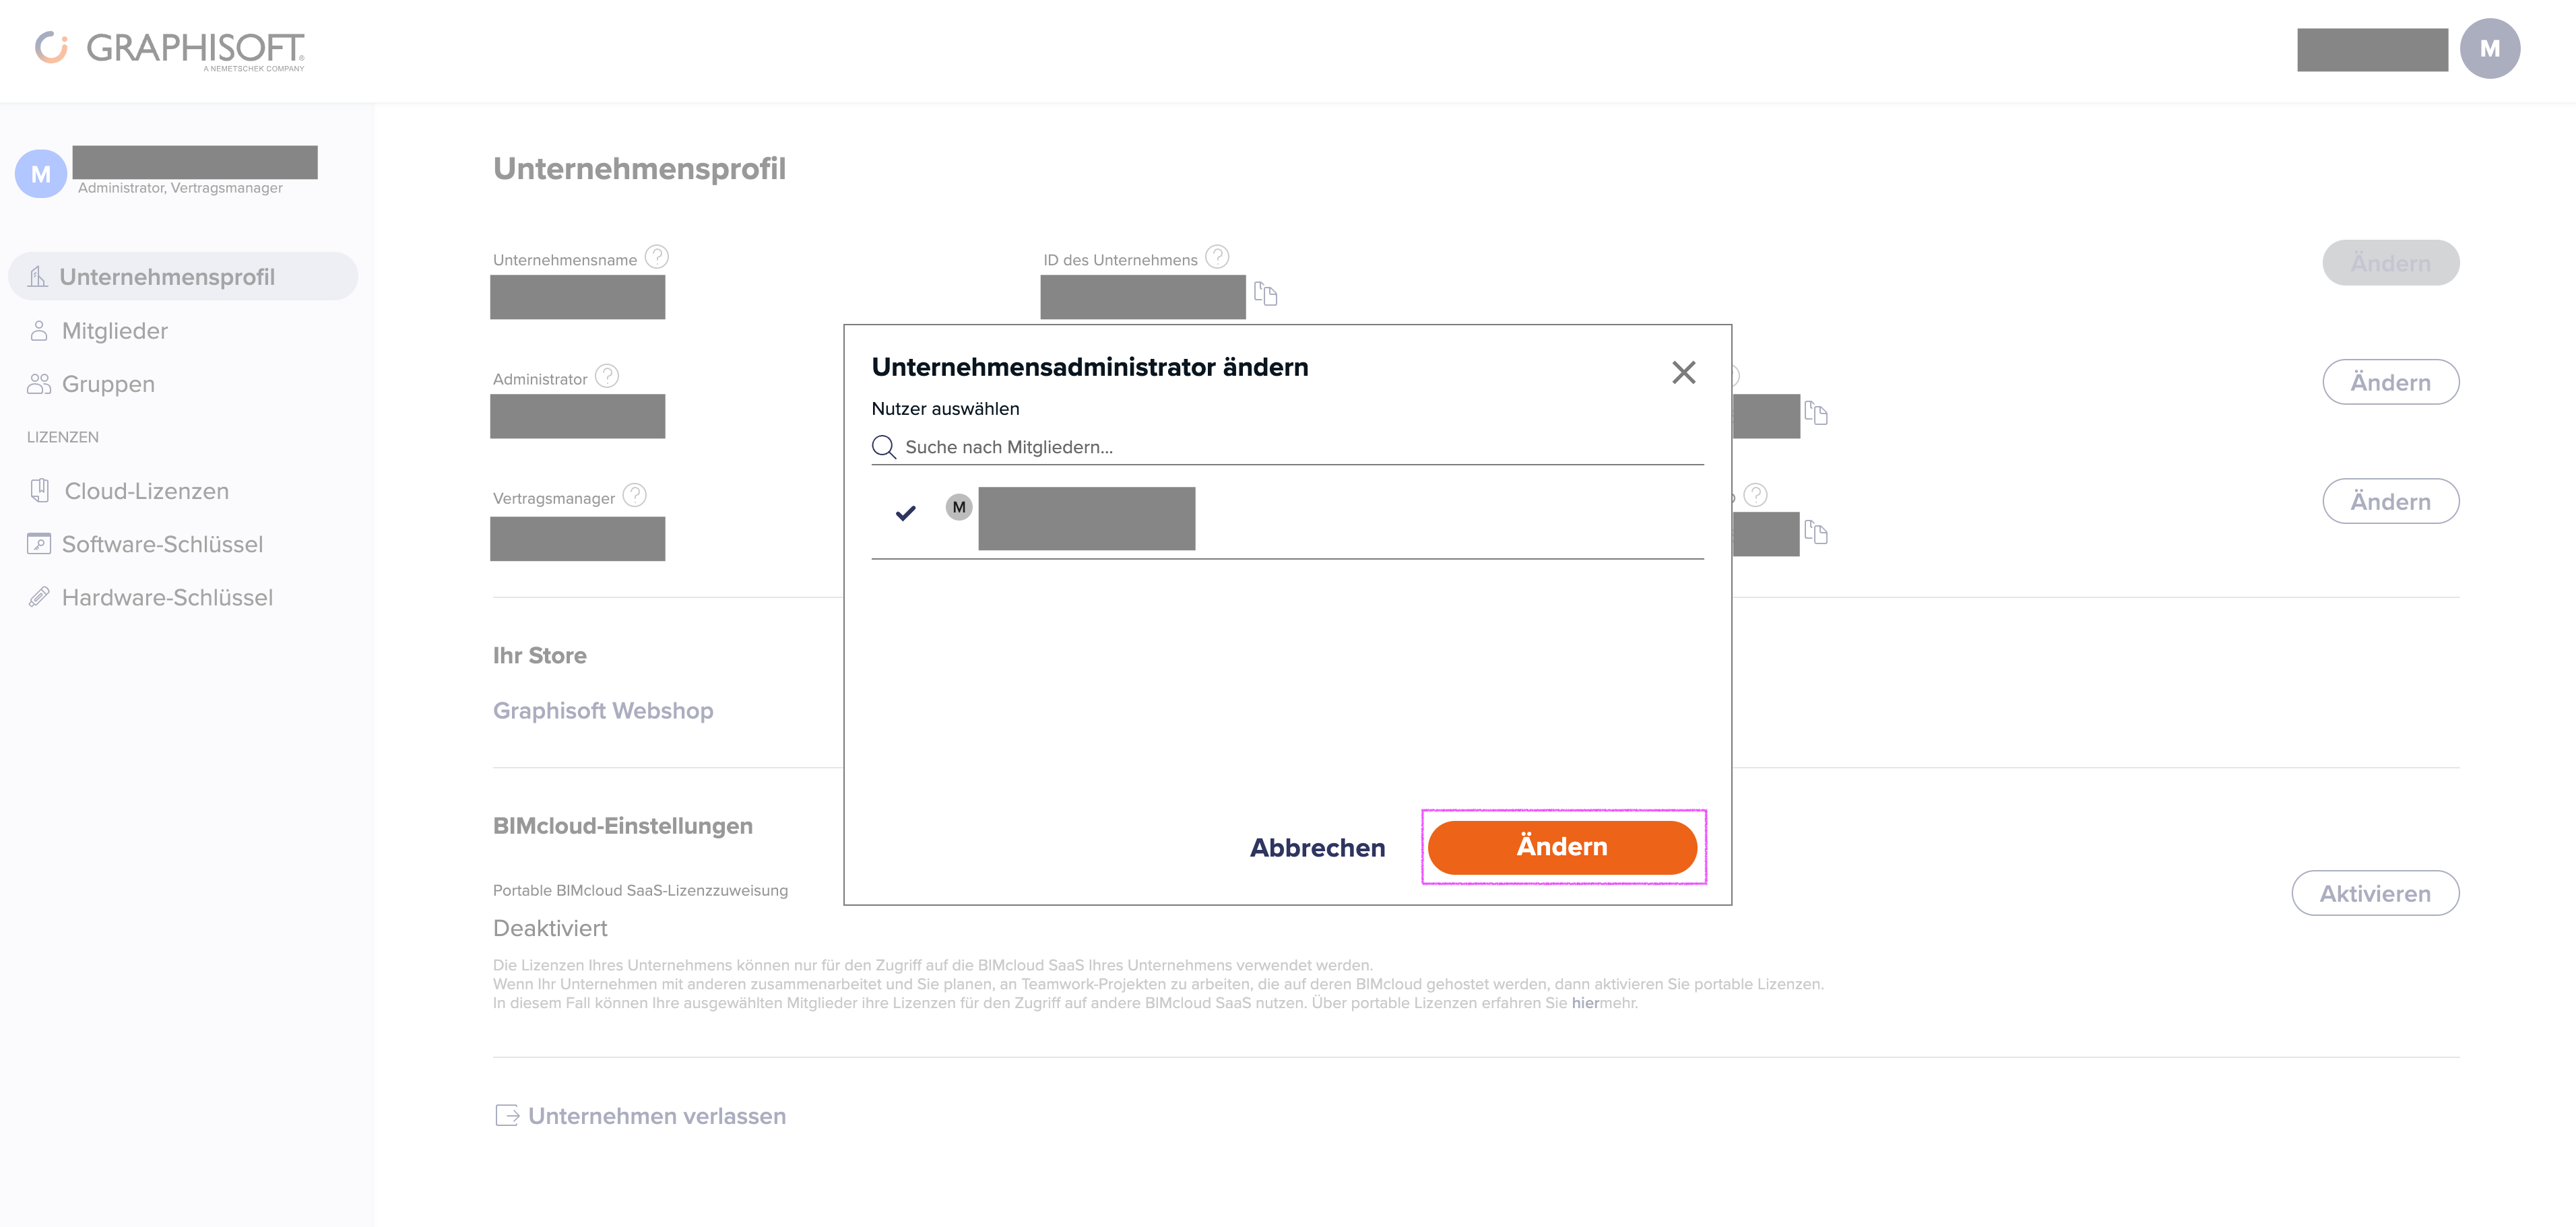The width and height of the screenshot is (2576, 1227).
Task: Open Software-Schlüssel in the sidebar
Action: coord(162,544)
